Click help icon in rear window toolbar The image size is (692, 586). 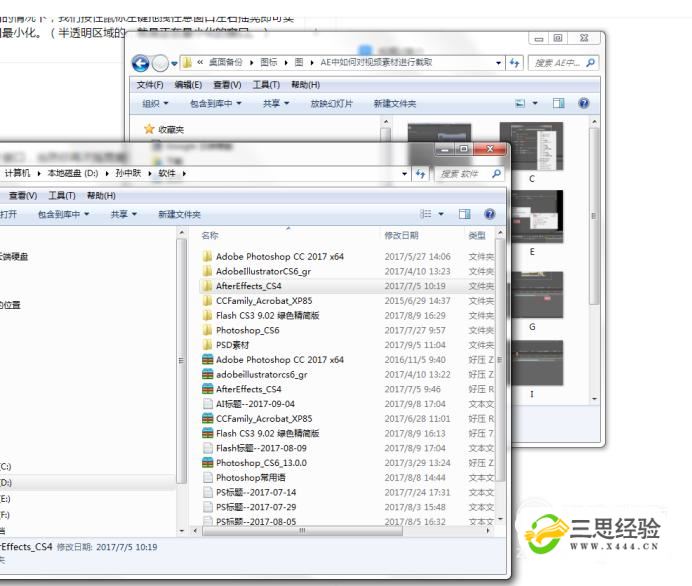pos(583,103)
